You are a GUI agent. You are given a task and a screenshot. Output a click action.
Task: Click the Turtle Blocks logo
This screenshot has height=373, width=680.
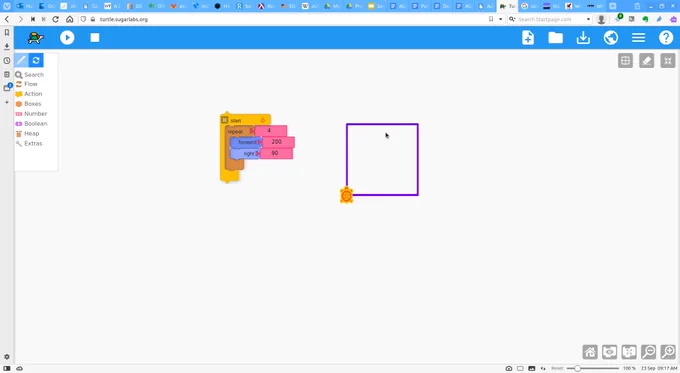coord(35,38)
